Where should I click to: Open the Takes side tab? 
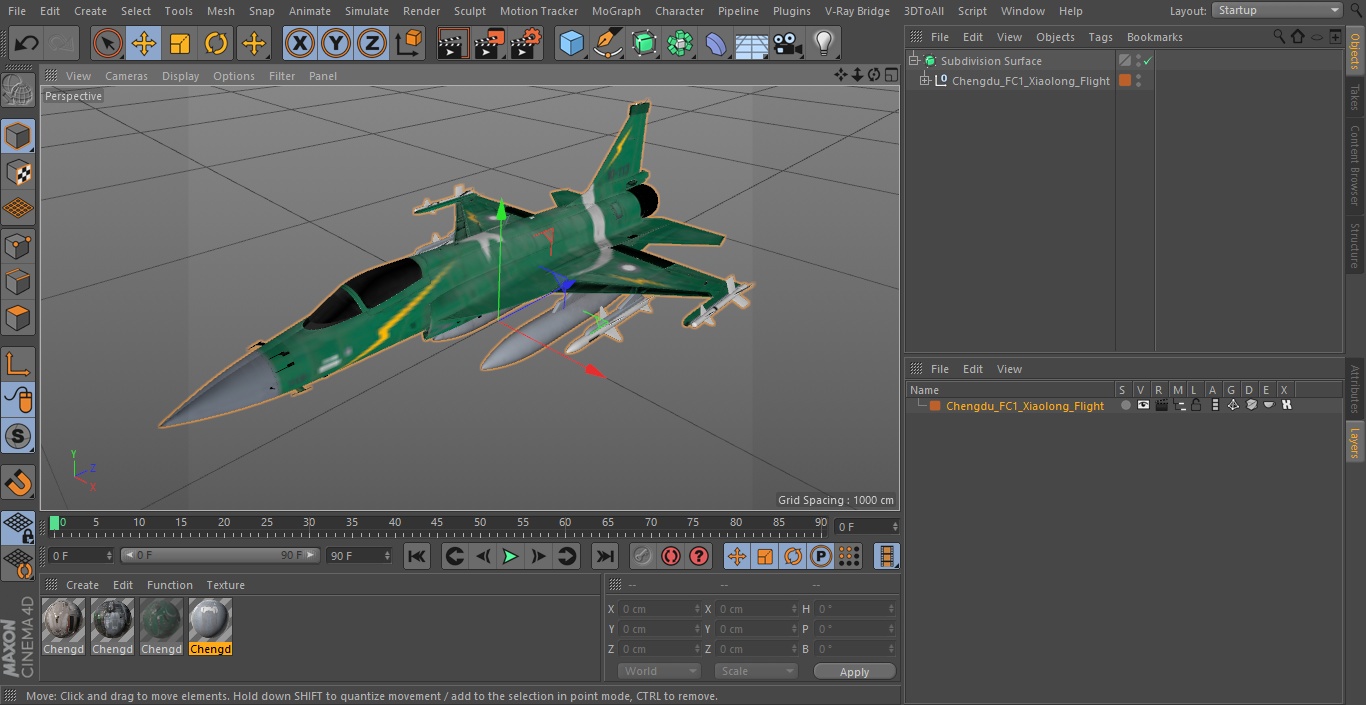click(1355, 97)
